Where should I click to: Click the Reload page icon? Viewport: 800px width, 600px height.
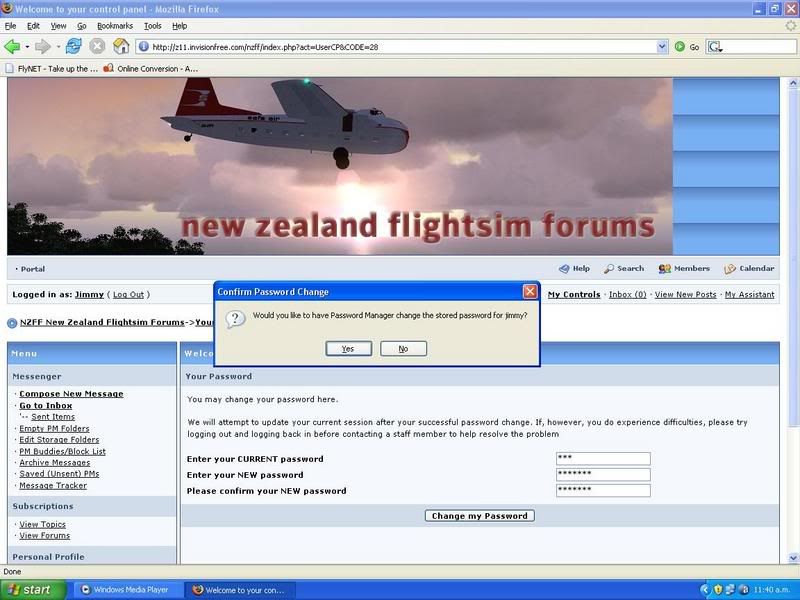(x=73, y=46)
